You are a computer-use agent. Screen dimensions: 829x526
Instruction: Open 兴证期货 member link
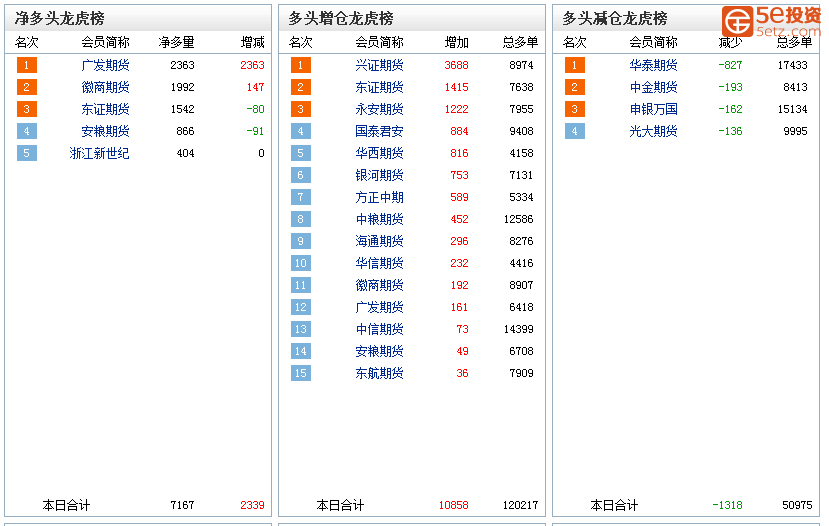(x=379, y=65)
